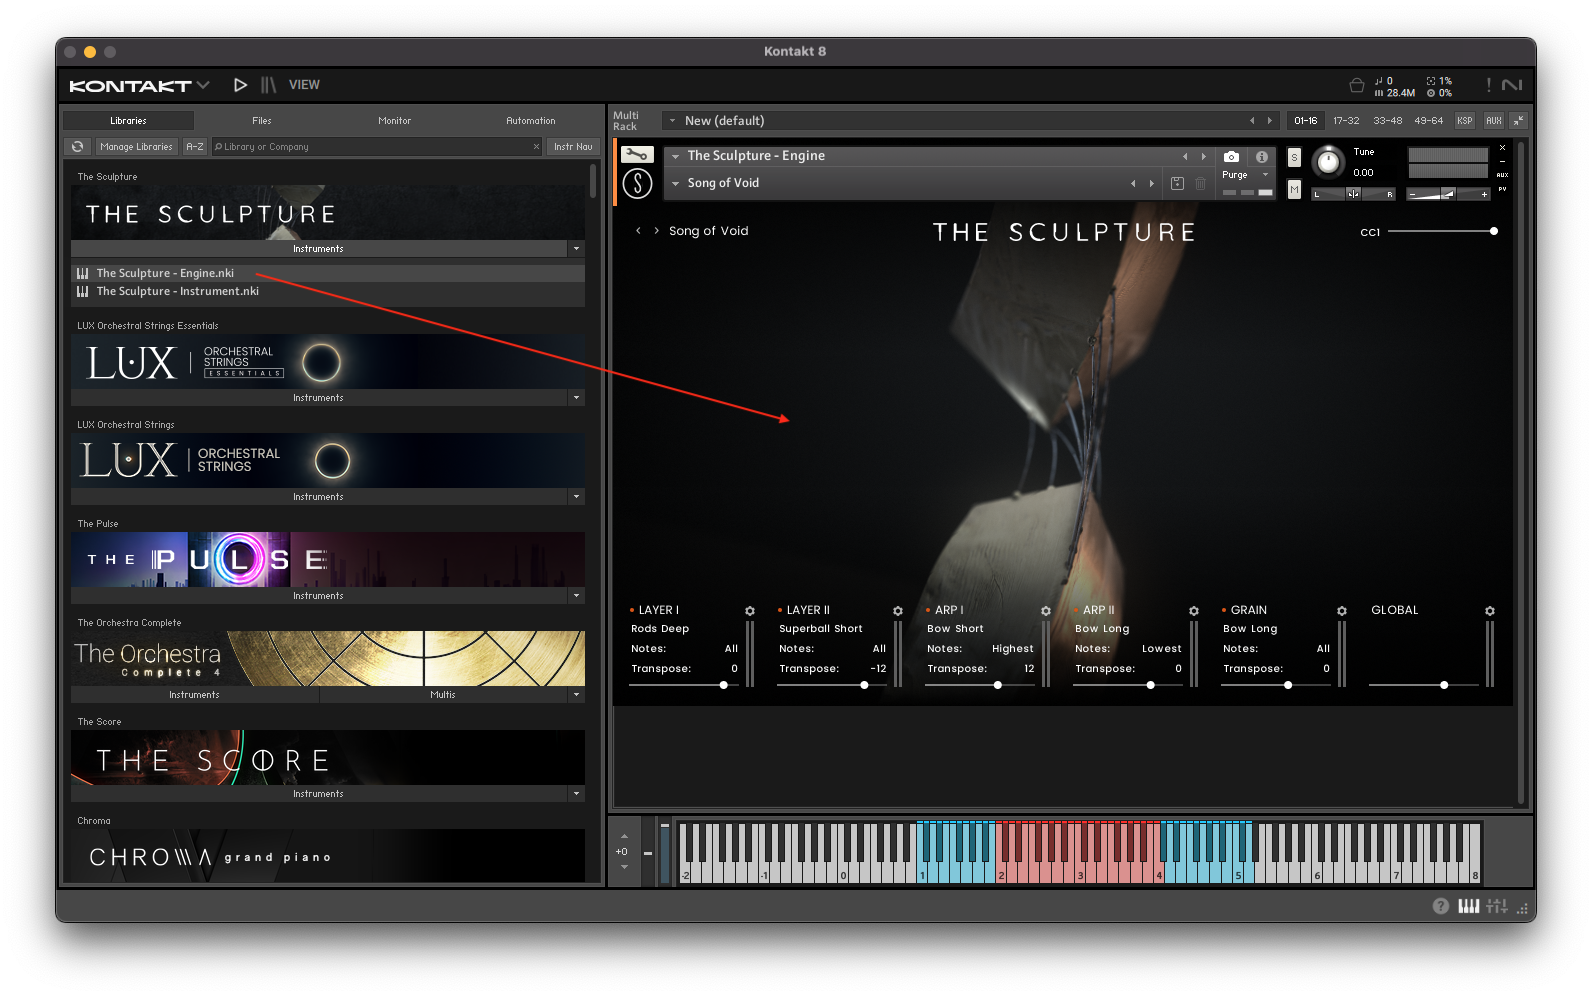The image size is (1592, 996).
Task: Expand The Score library options arrow
Action: pyautogui.click(x=576, y=793)
